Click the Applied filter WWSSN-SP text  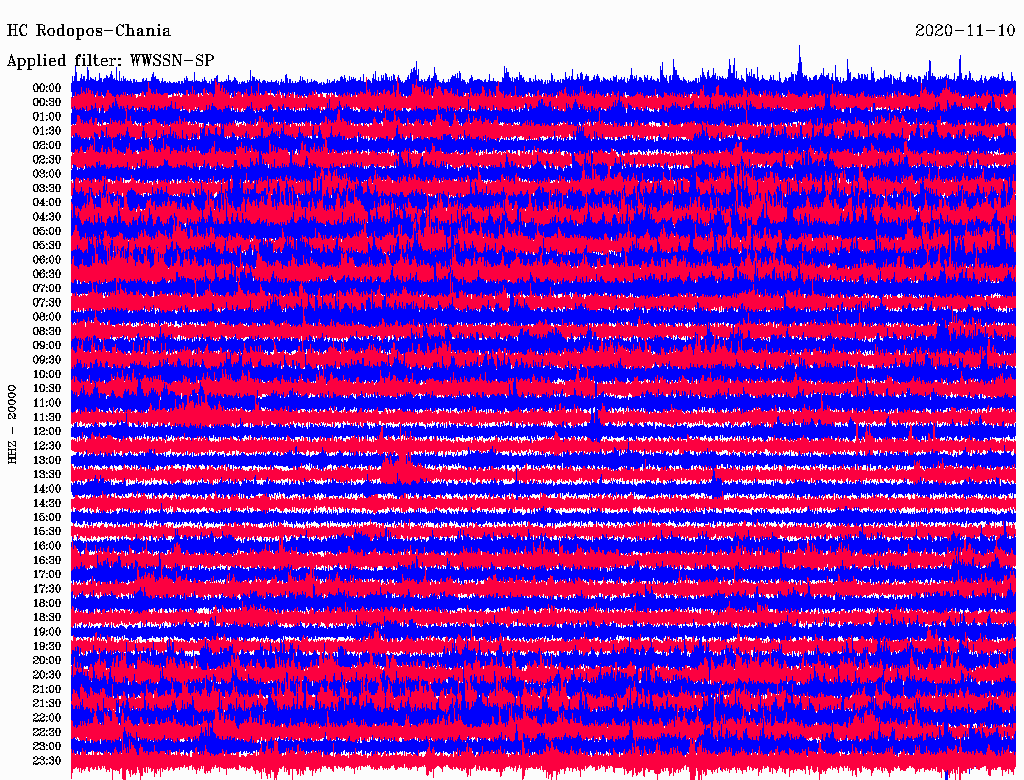(x=110, y=61)
